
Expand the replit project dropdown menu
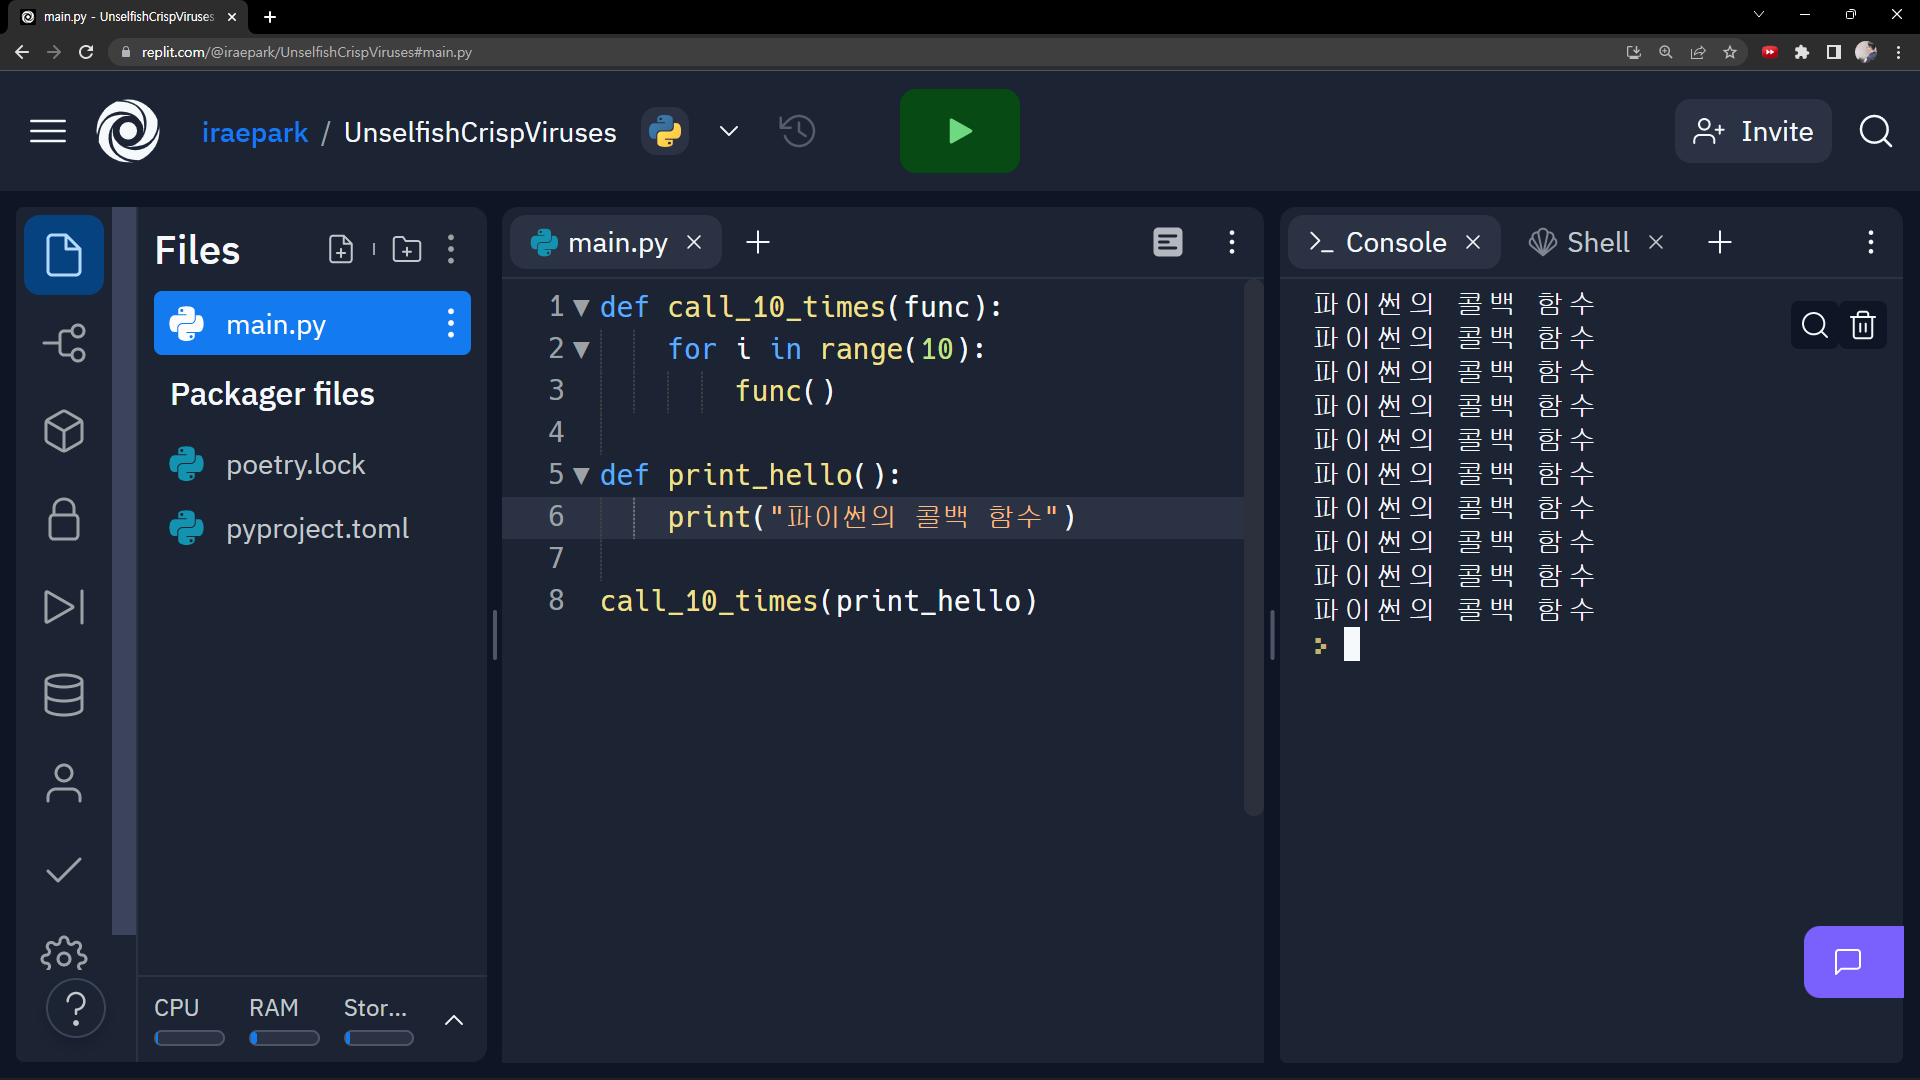[731, 132]
